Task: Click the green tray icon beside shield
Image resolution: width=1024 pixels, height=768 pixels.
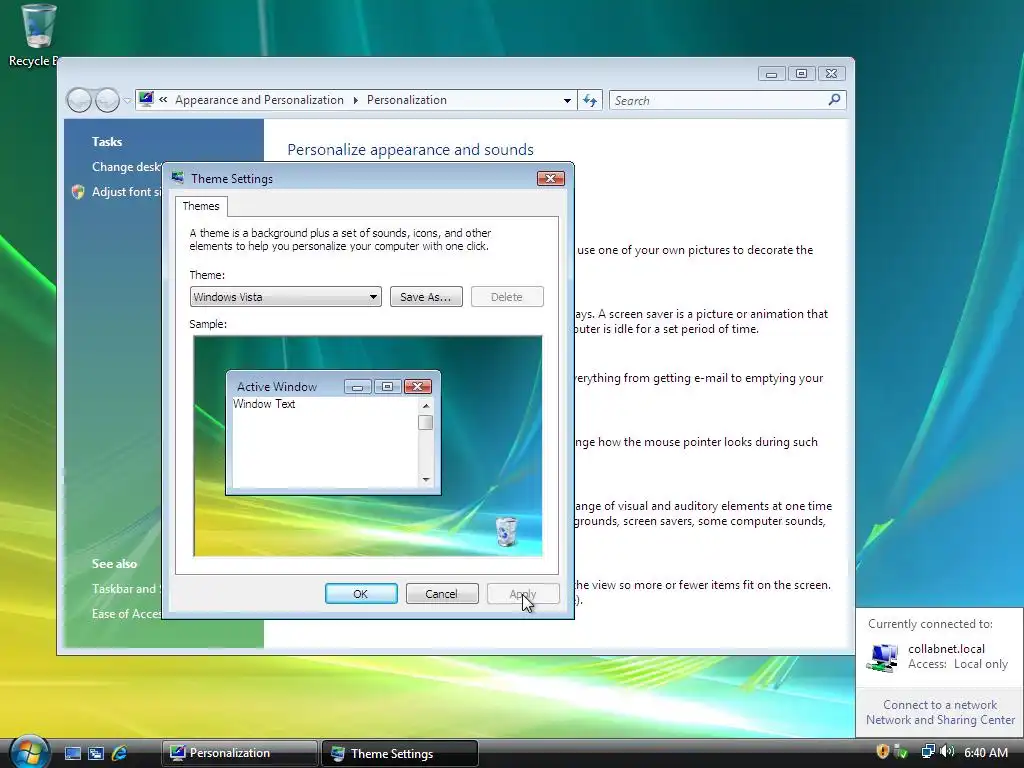Action: click(x=901, y=752)
